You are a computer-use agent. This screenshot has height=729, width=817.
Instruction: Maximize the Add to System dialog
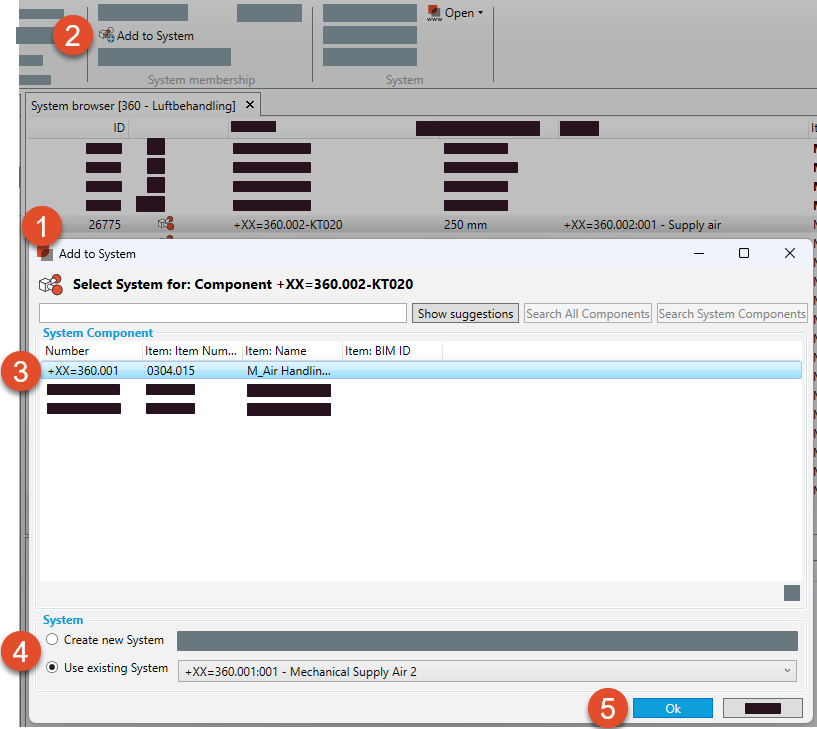(744, 254)
